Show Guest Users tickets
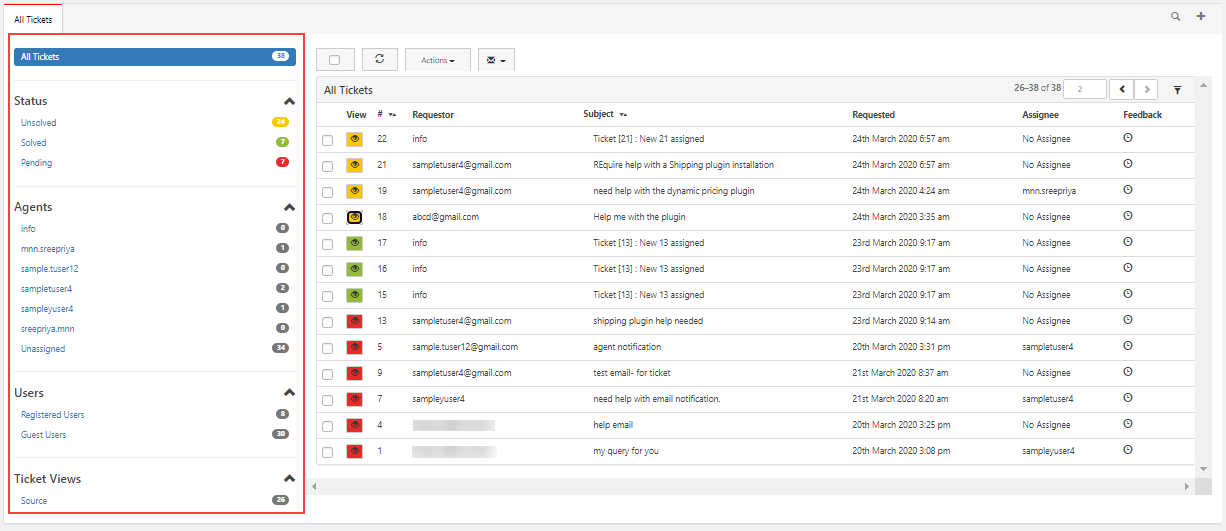The image size is (1226, 531). [x=43, y=435]
